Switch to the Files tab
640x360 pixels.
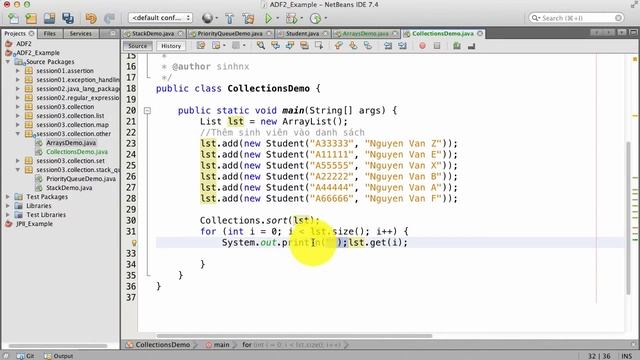pyautogui.click(x=49, y=33)
